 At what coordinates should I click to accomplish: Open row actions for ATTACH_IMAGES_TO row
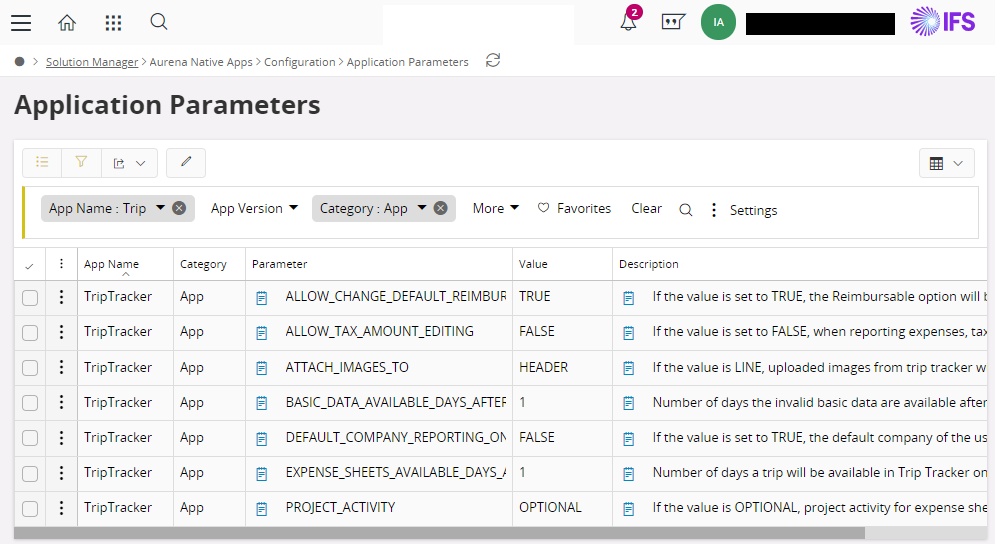tap(61, 367)
